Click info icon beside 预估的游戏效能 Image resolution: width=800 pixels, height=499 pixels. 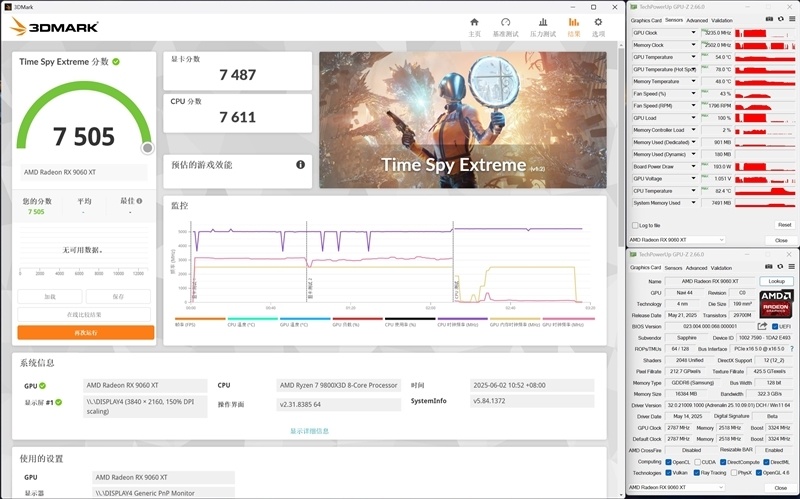(301, 164)
